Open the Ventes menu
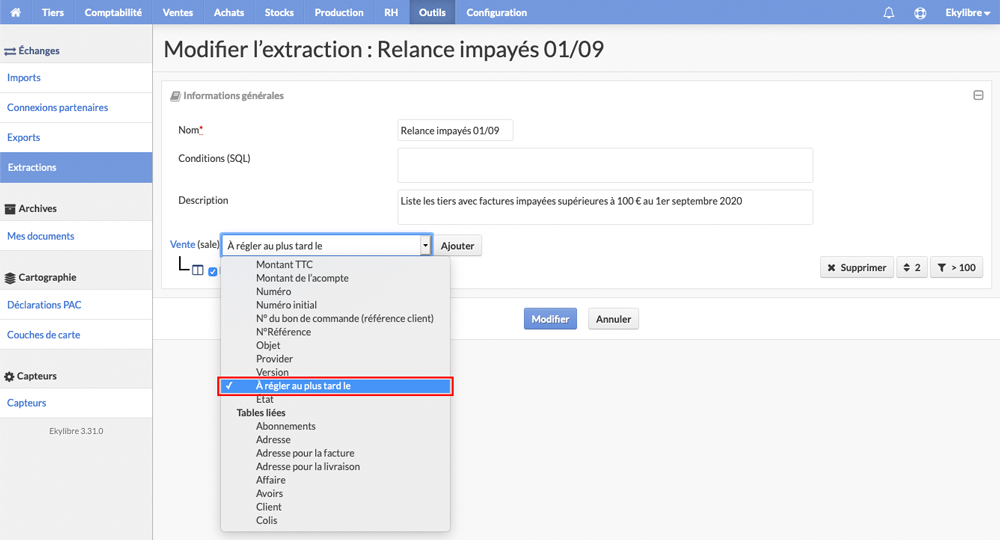Screen dimensions: 1000x540 click(x=177, y=12)
